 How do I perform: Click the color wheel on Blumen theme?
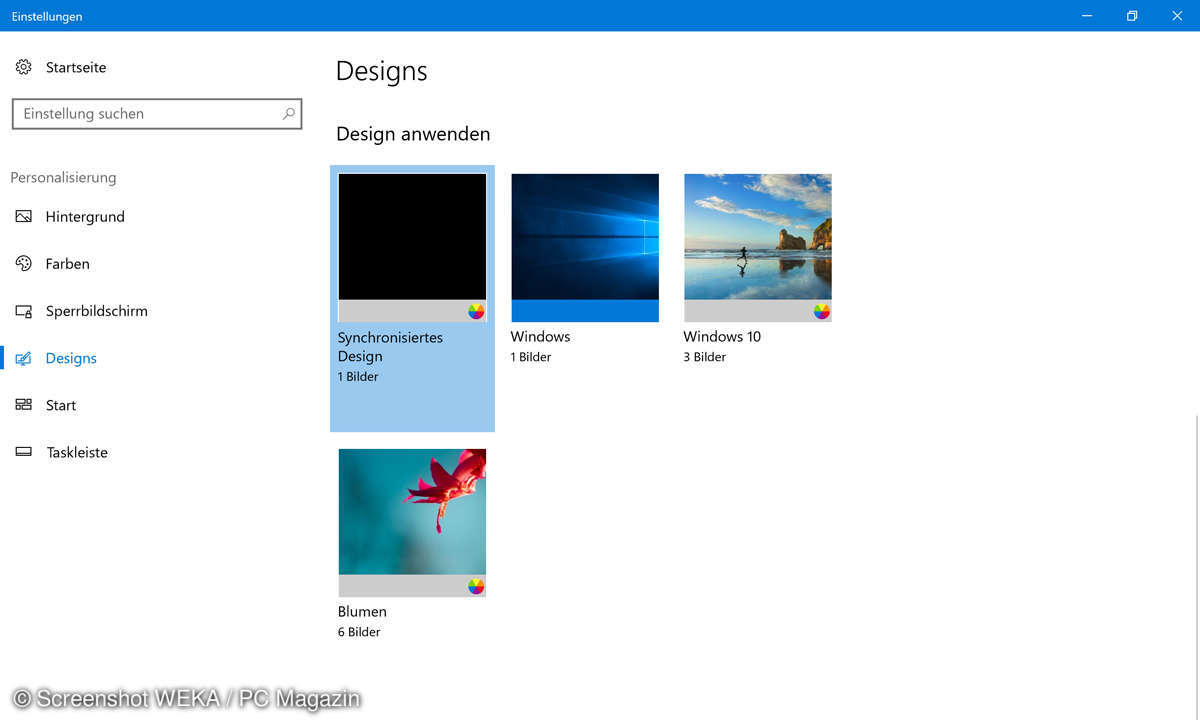[x=476, y=586]
